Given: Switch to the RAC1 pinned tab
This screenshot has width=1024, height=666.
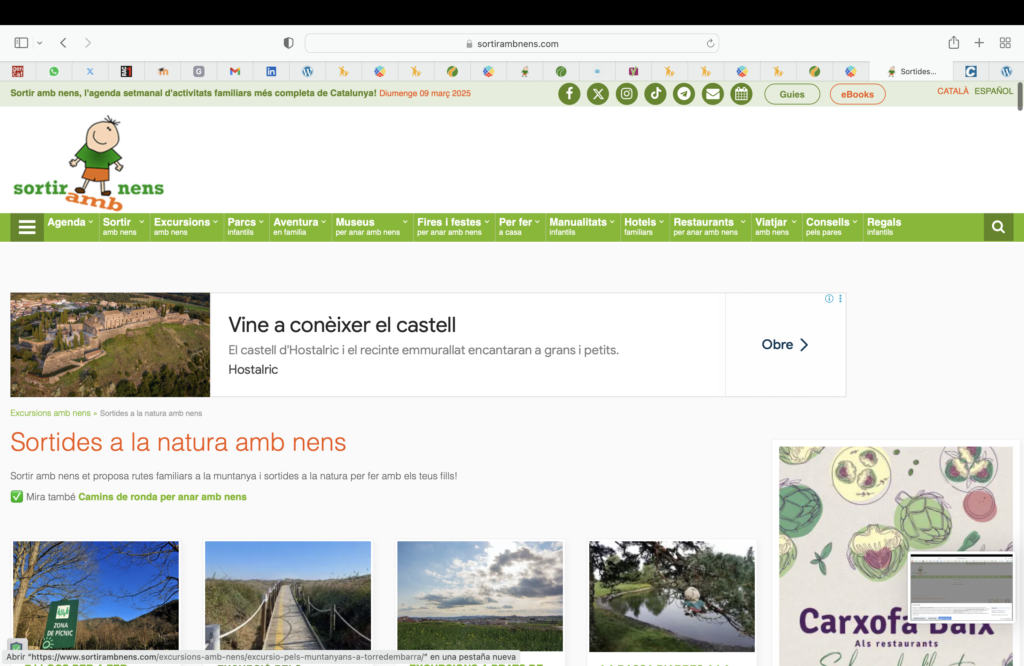Looking at the screenshot, I should click(126, 71).
